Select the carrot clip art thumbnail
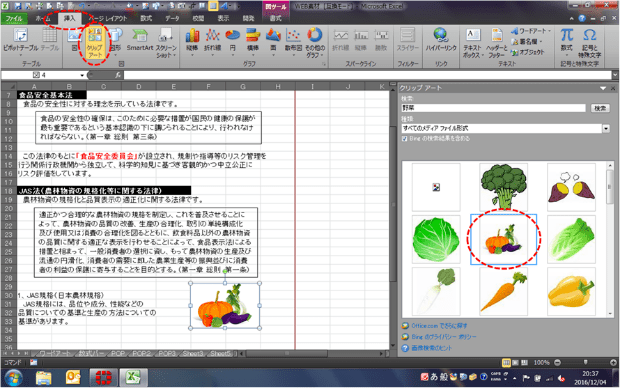Viewport: 620px width, 388px height. (x=503, y=291)
